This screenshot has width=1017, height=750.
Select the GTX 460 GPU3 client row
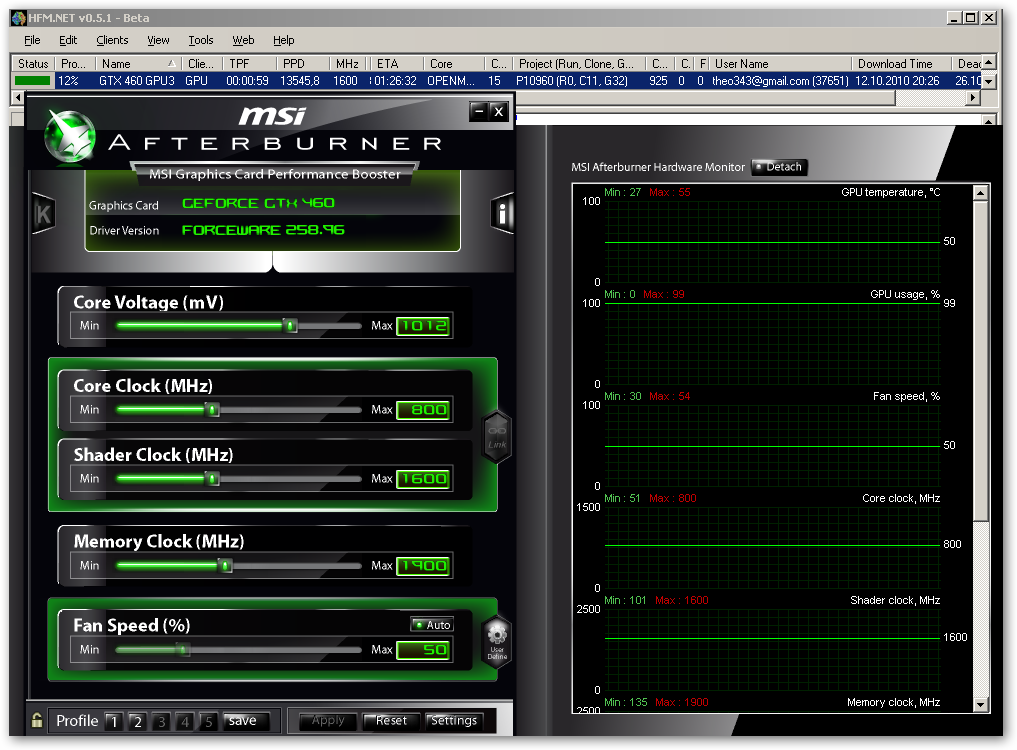(x=496, y=80)
